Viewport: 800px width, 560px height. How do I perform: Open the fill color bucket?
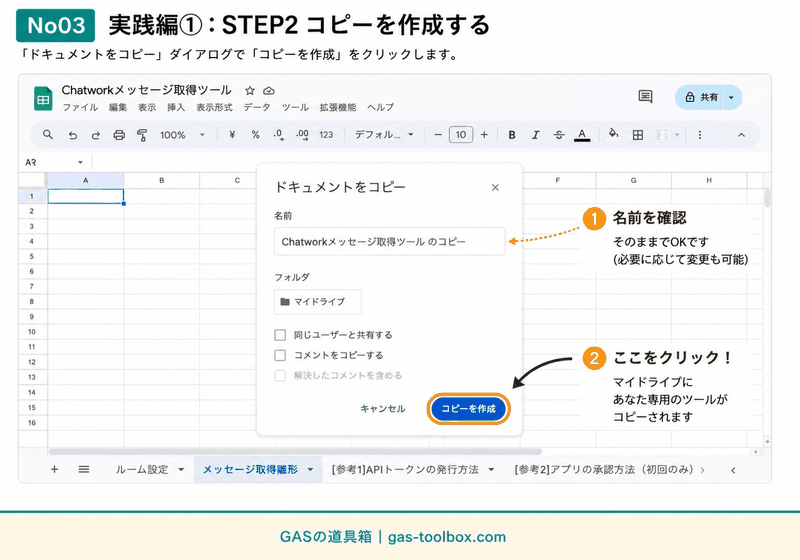[x=614, y=134]
